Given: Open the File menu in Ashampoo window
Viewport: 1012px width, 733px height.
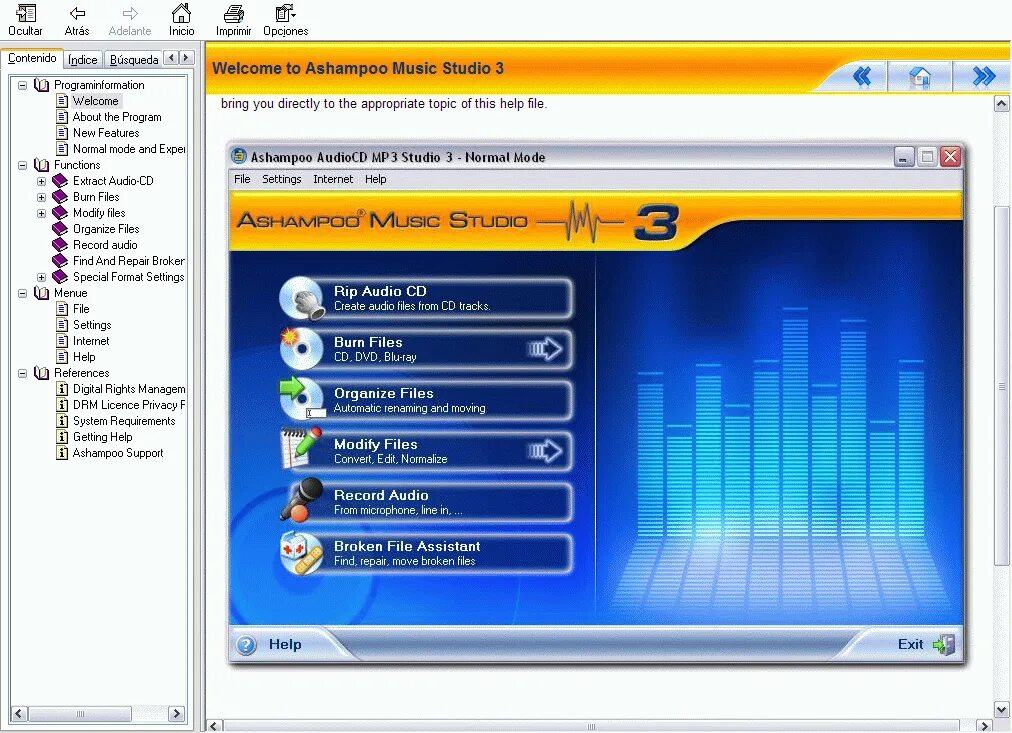Looking at the screenshot, I should [242, 179].
